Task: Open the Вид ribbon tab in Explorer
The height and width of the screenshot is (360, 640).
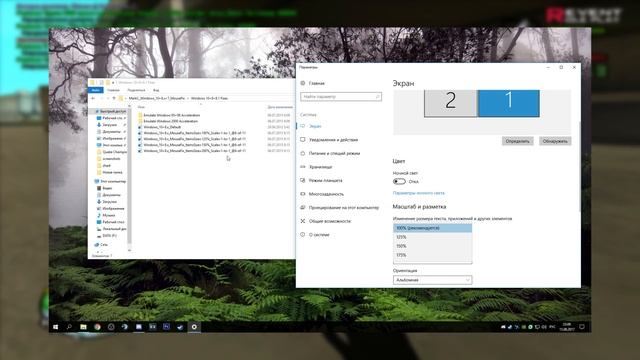Action: tap(156, 90)
